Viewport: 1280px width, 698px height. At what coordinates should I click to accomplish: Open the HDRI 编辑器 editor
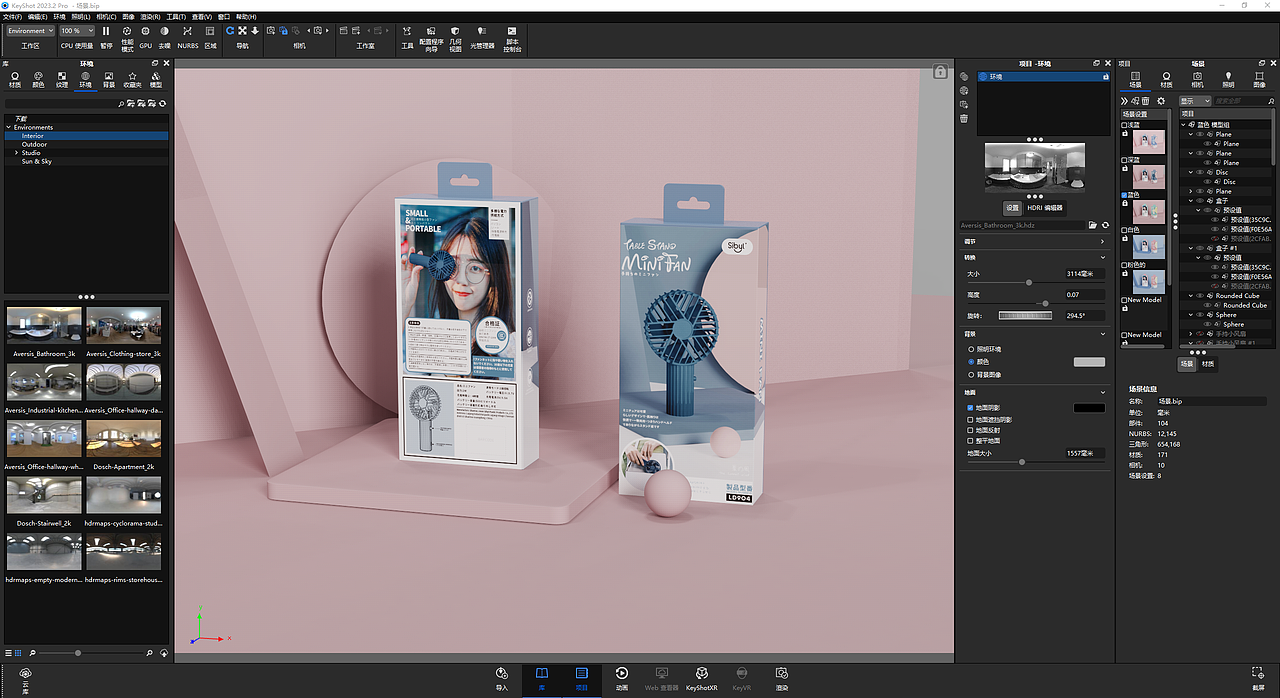[1046, 208]
